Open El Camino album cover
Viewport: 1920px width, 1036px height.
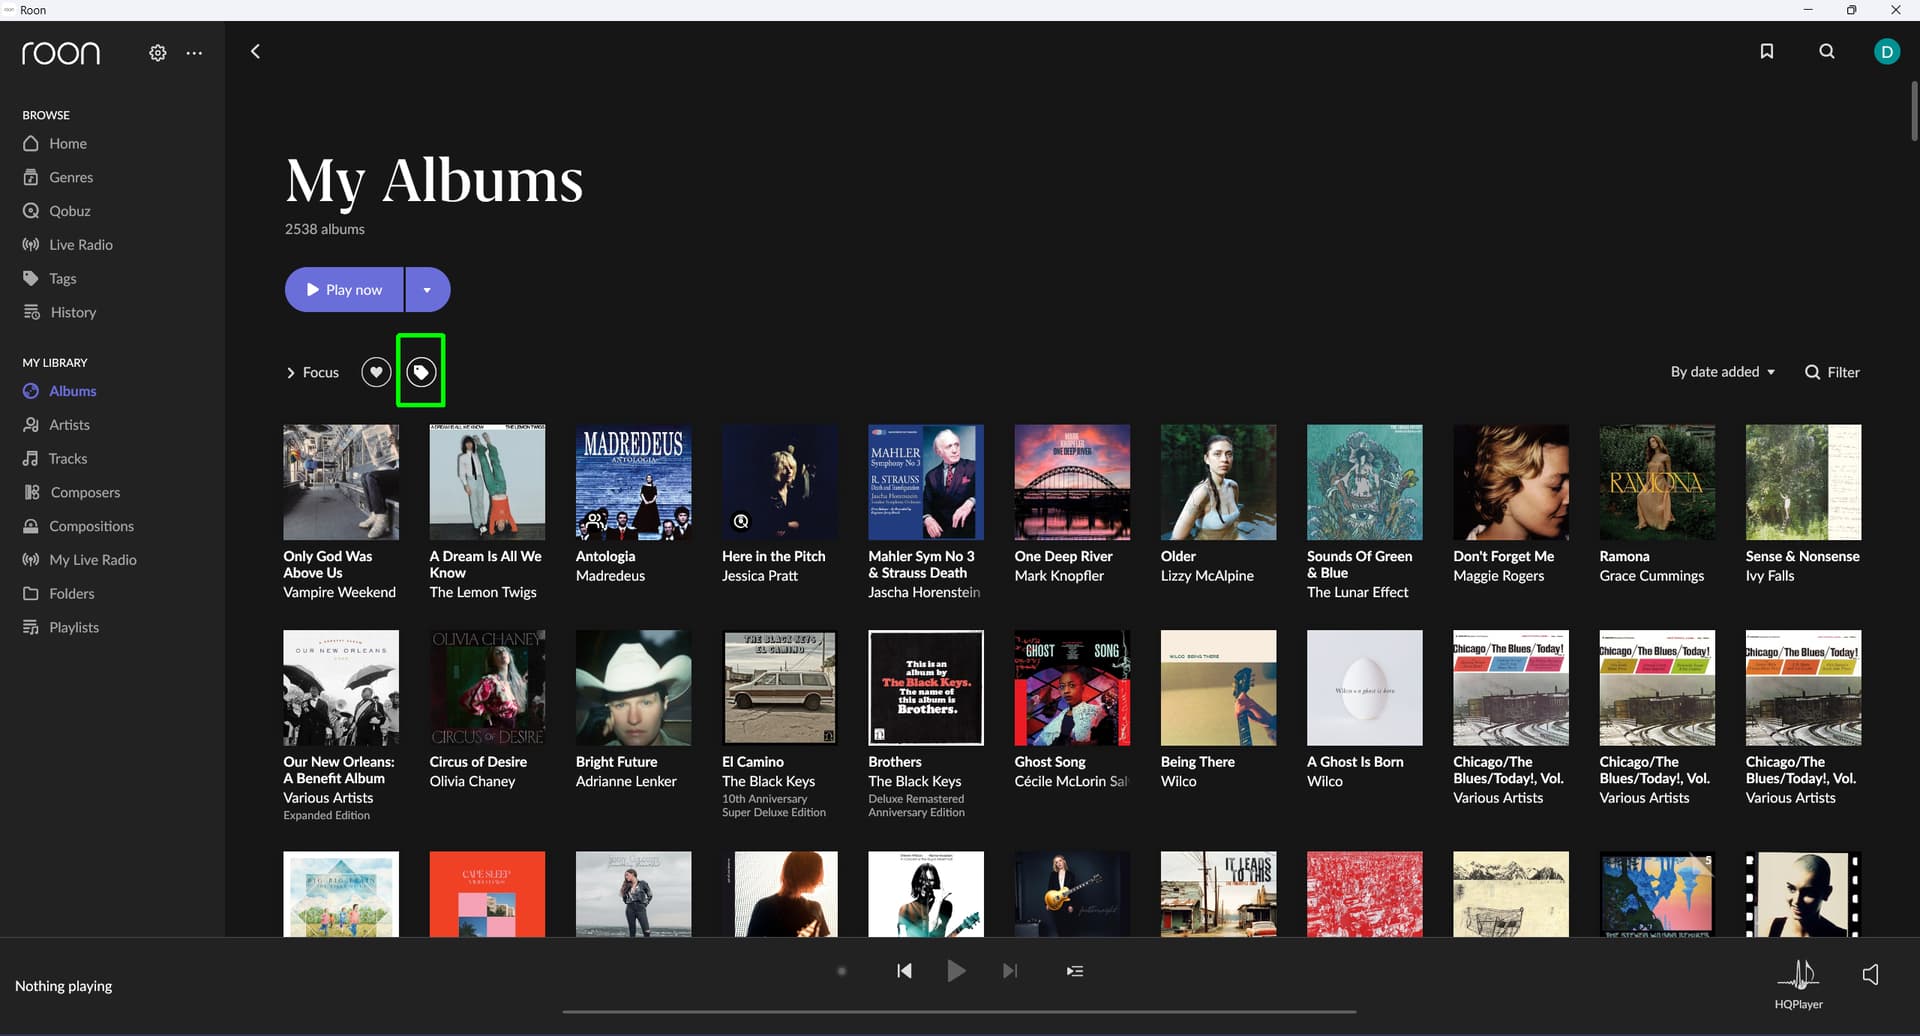coord(780,688)
